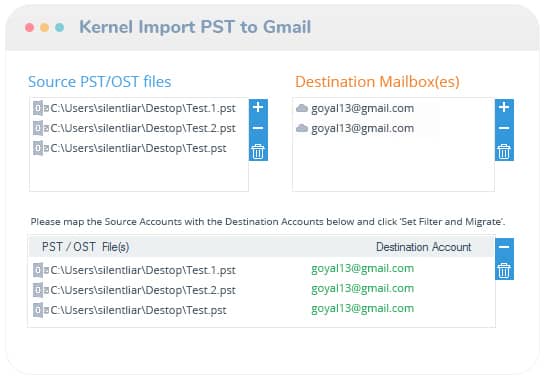Click the Destination Account column header
545x380 pixels.
[424, 247]
